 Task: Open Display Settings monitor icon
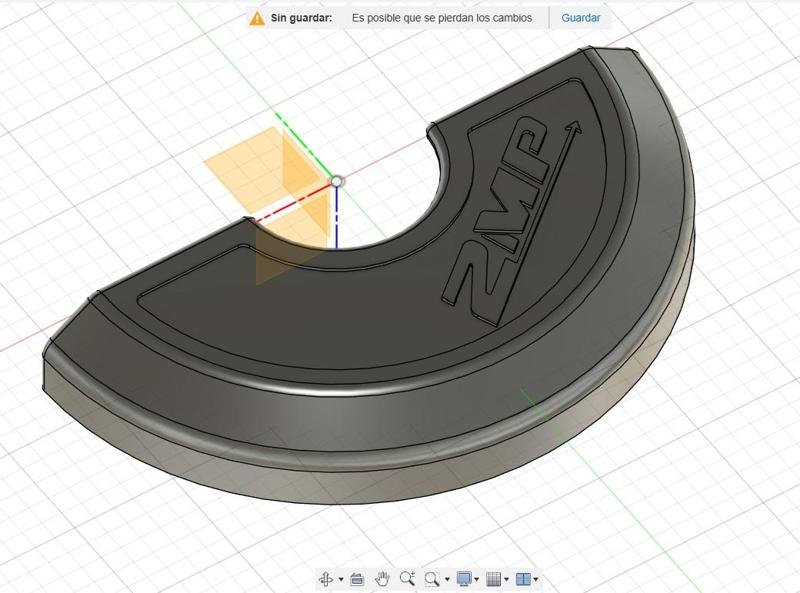tap(464, 579)
